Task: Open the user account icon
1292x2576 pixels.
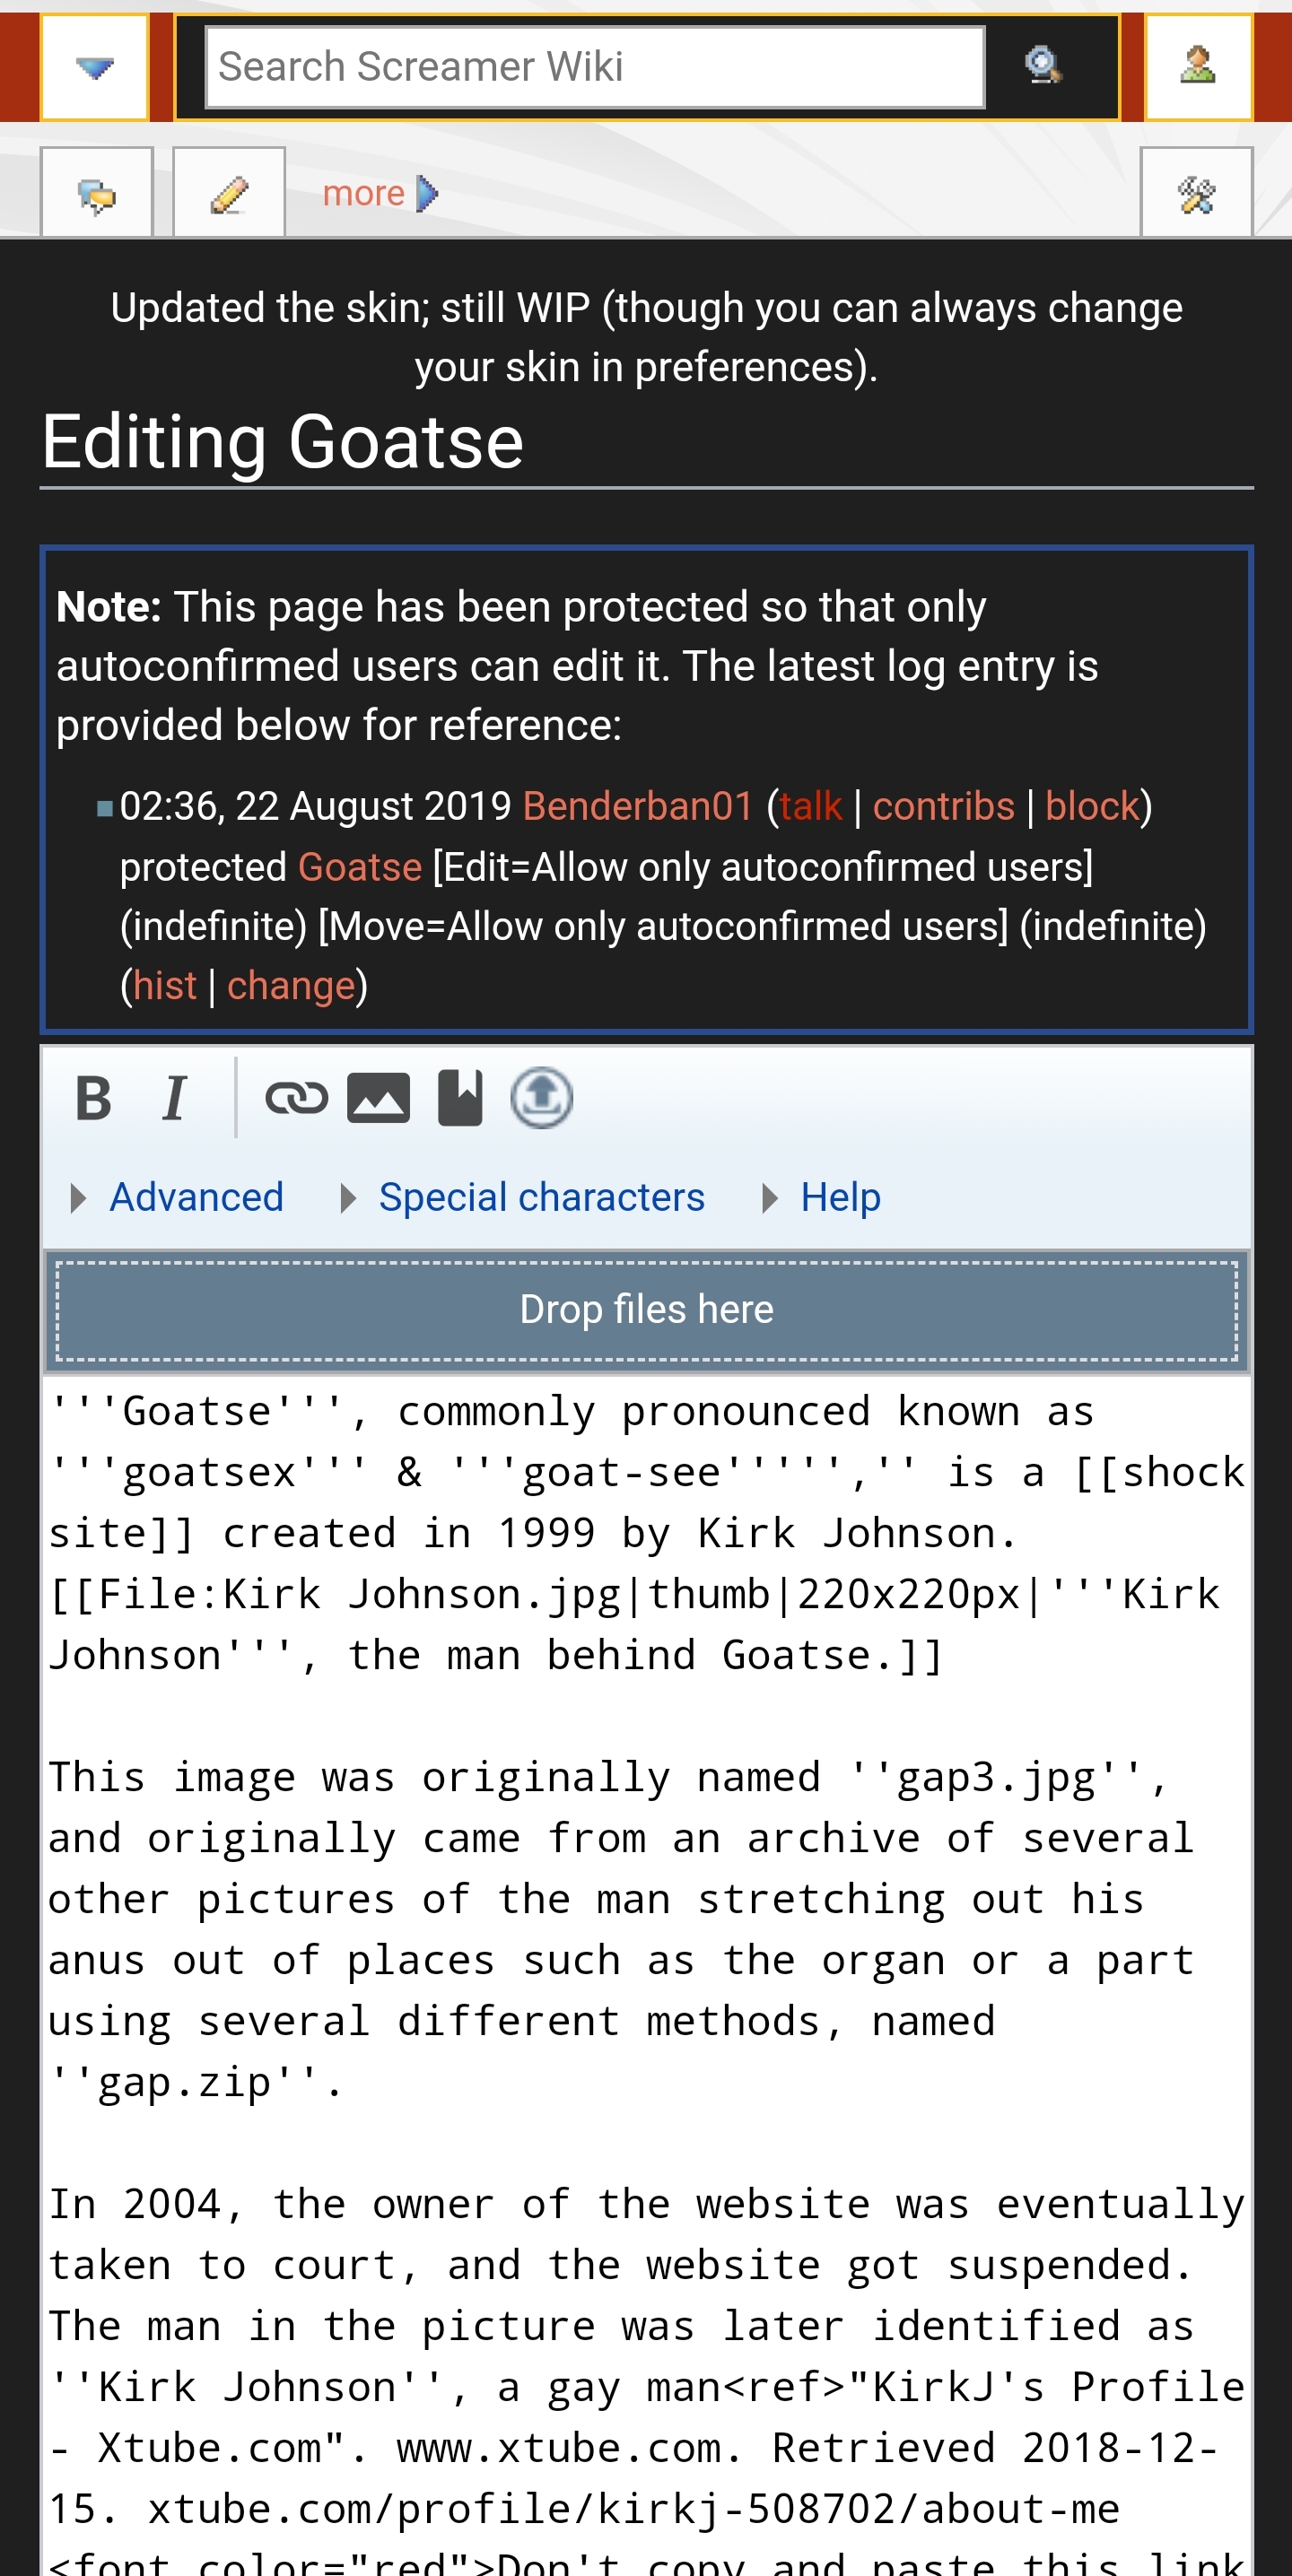Action: 1197,67
